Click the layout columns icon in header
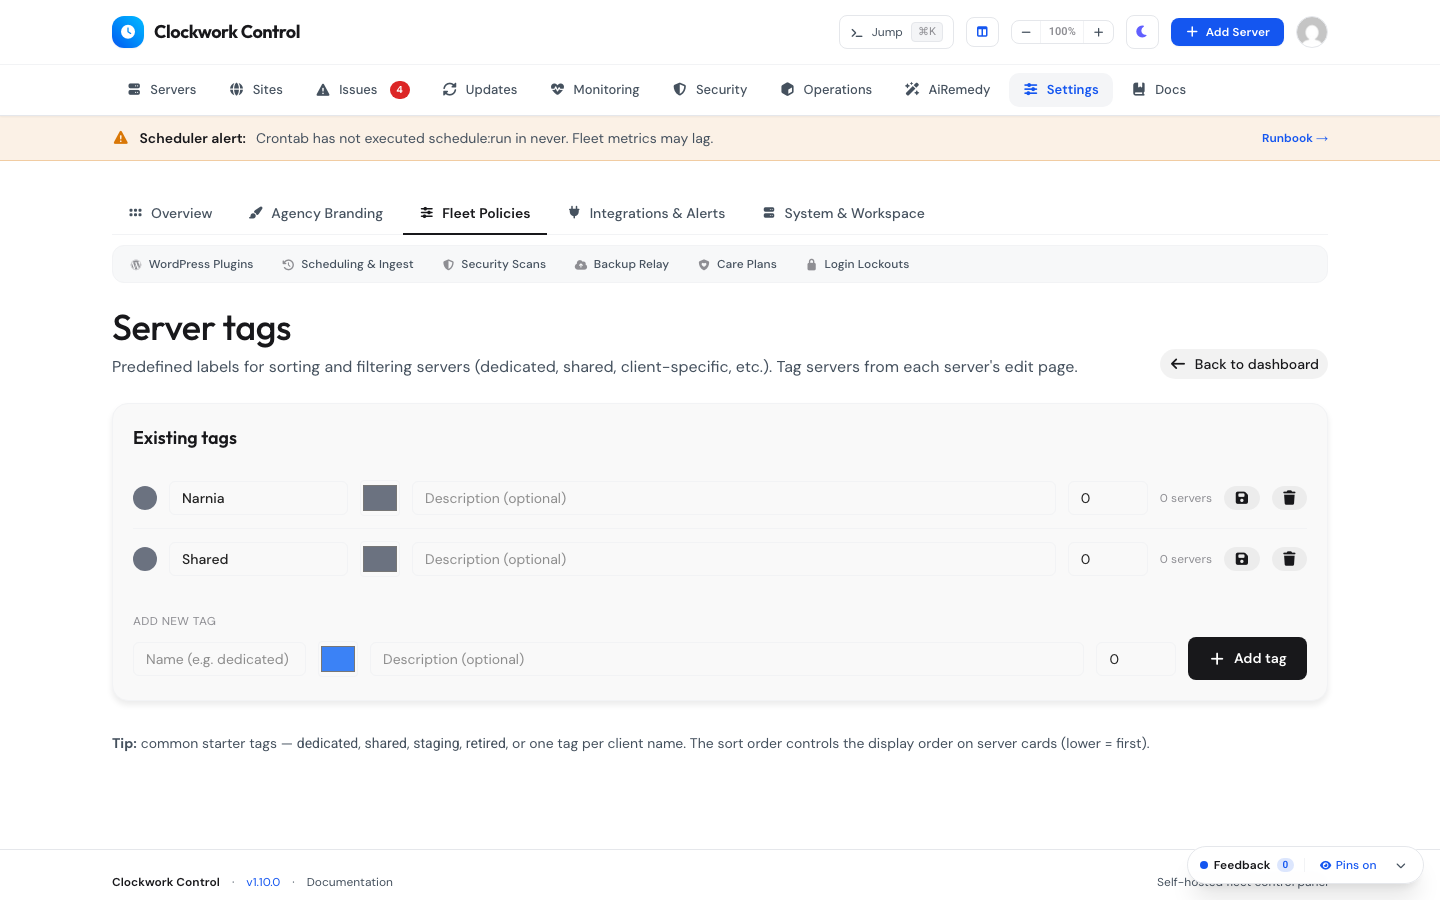Image resolution: width=1440 pixels, height=900 pixels. point(982,32)
